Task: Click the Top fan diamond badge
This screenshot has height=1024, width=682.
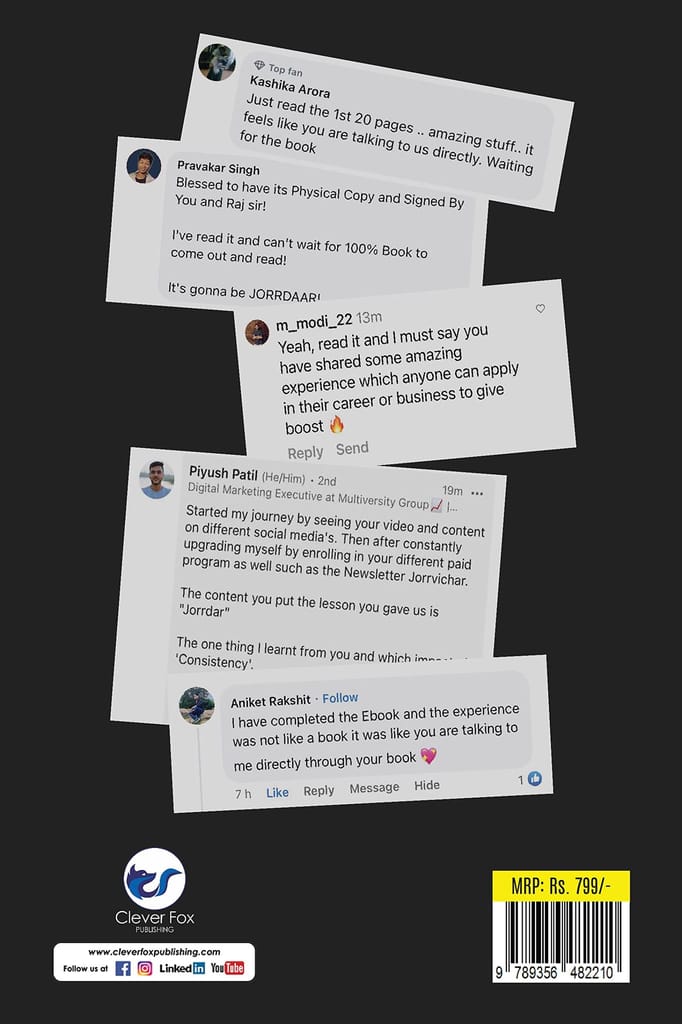Action: click(x=259, y=65)
